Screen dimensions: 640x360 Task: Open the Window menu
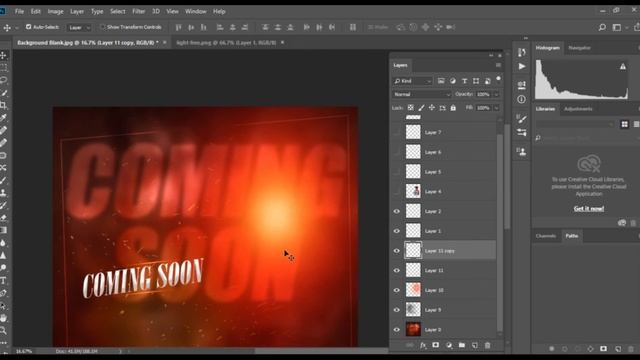(196, 11)
